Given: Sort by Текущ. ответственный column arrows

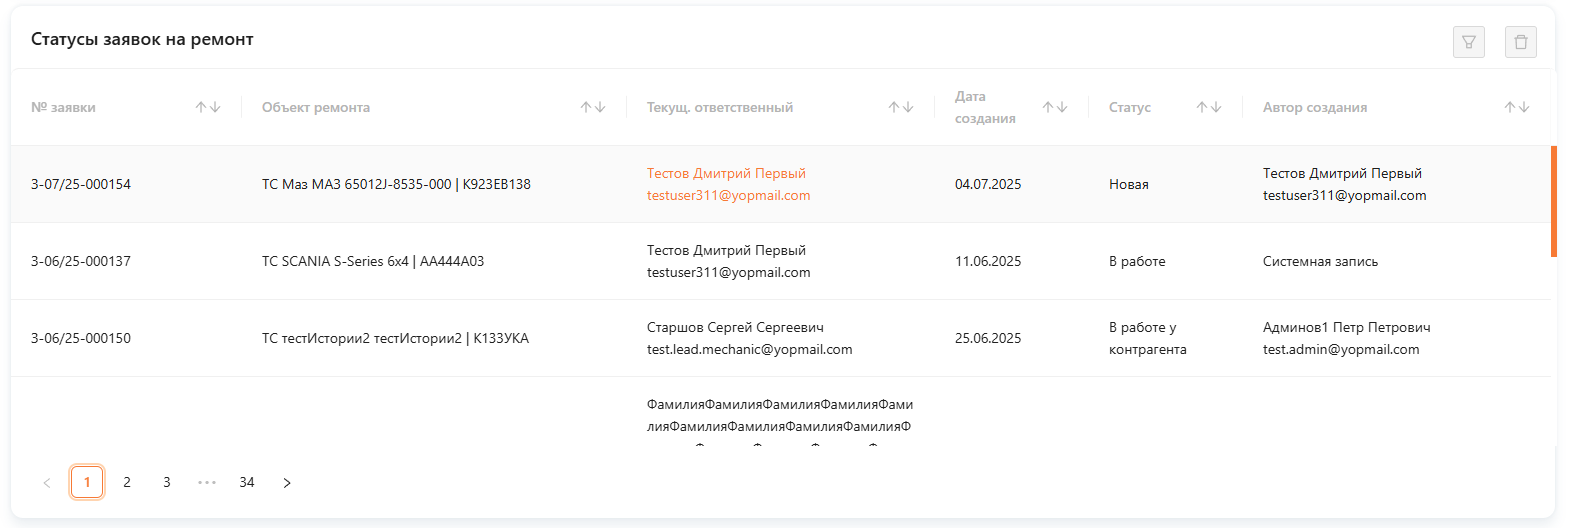Looking at the screenshot, I should click(x=901, y=107).
